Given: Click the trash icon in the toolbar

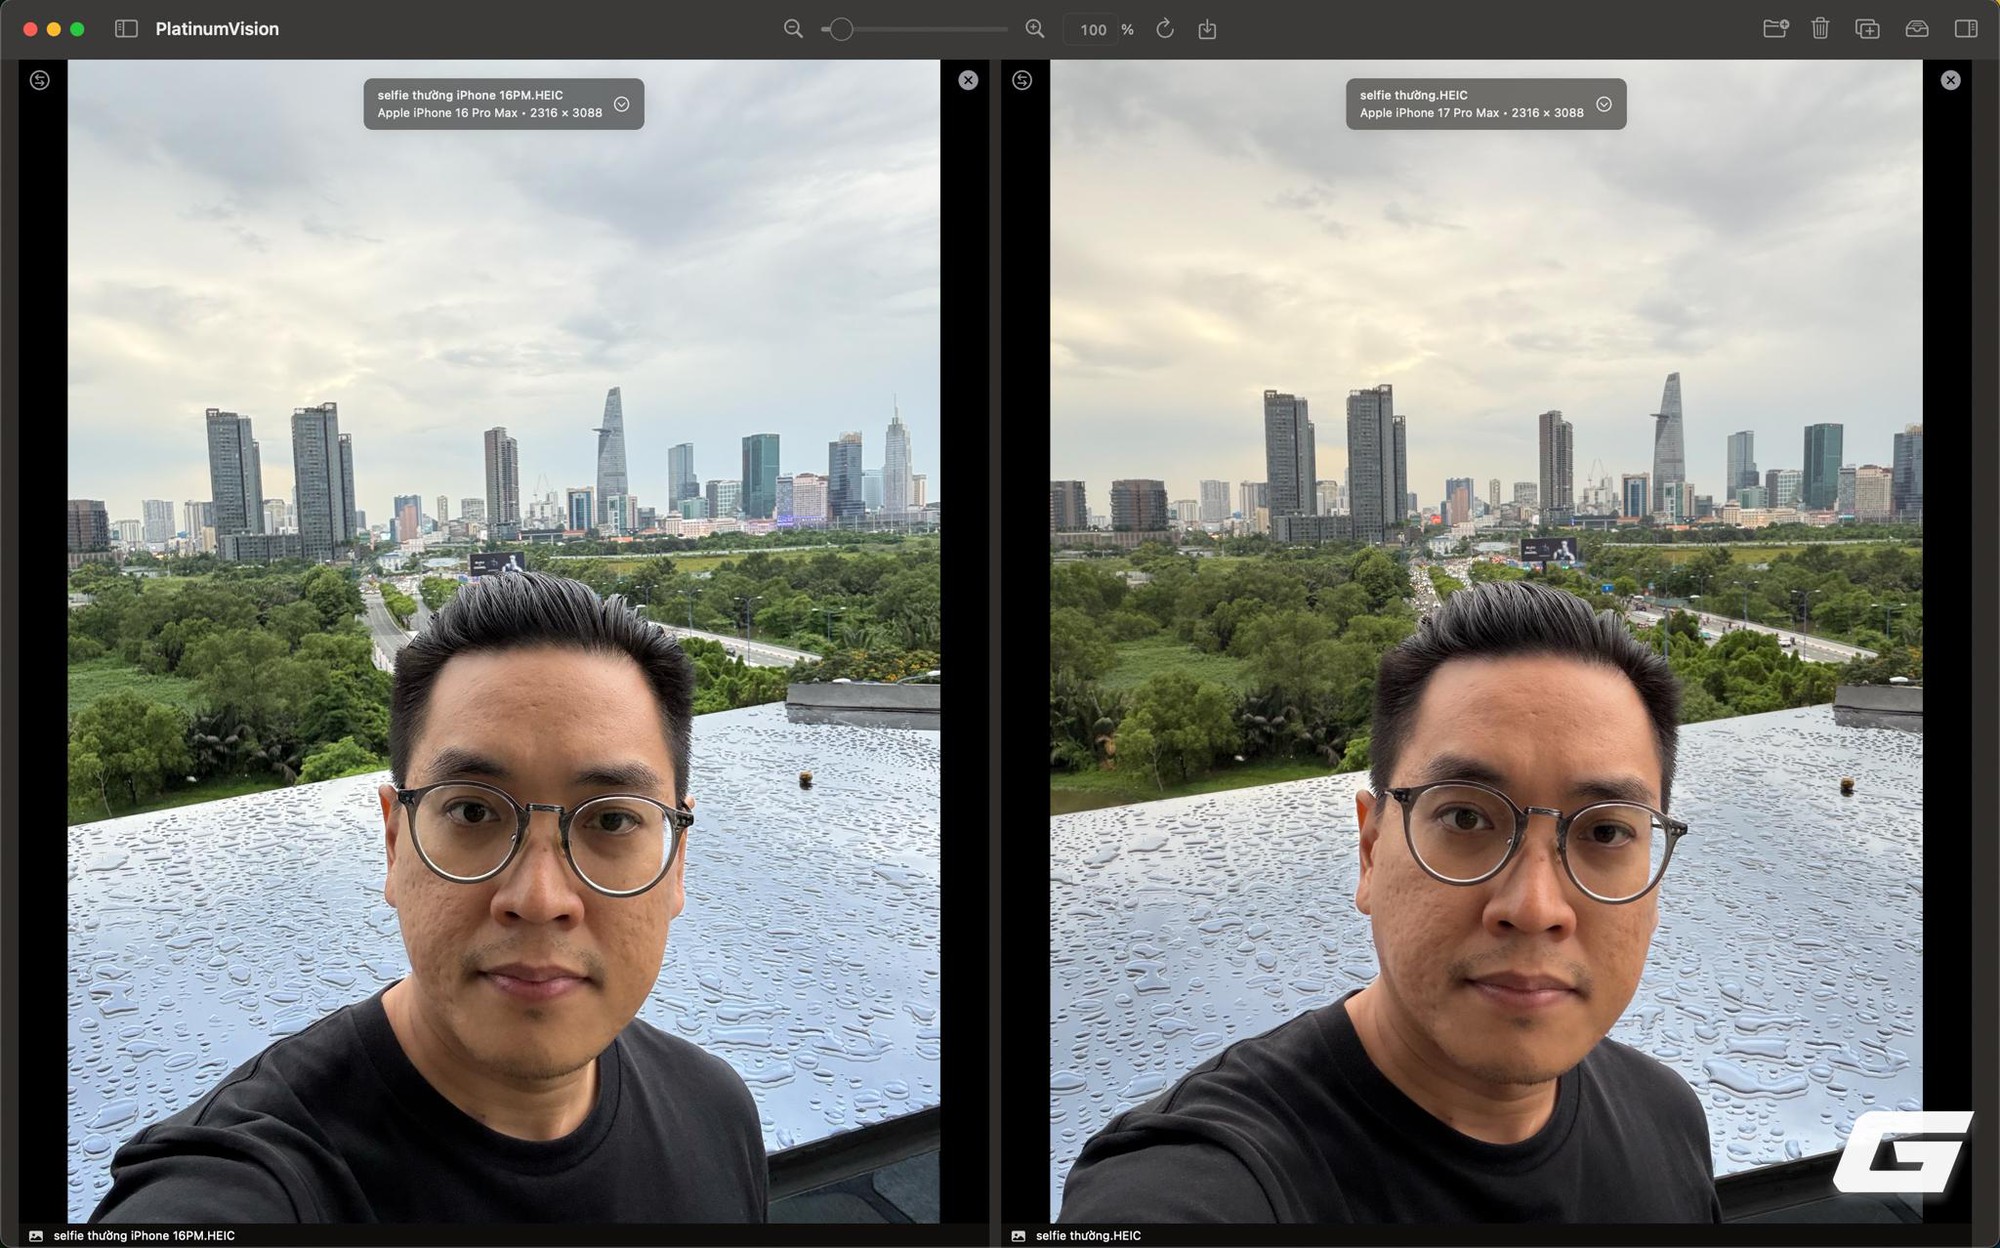Looking at the screenshot, I should pos(1820,29).
